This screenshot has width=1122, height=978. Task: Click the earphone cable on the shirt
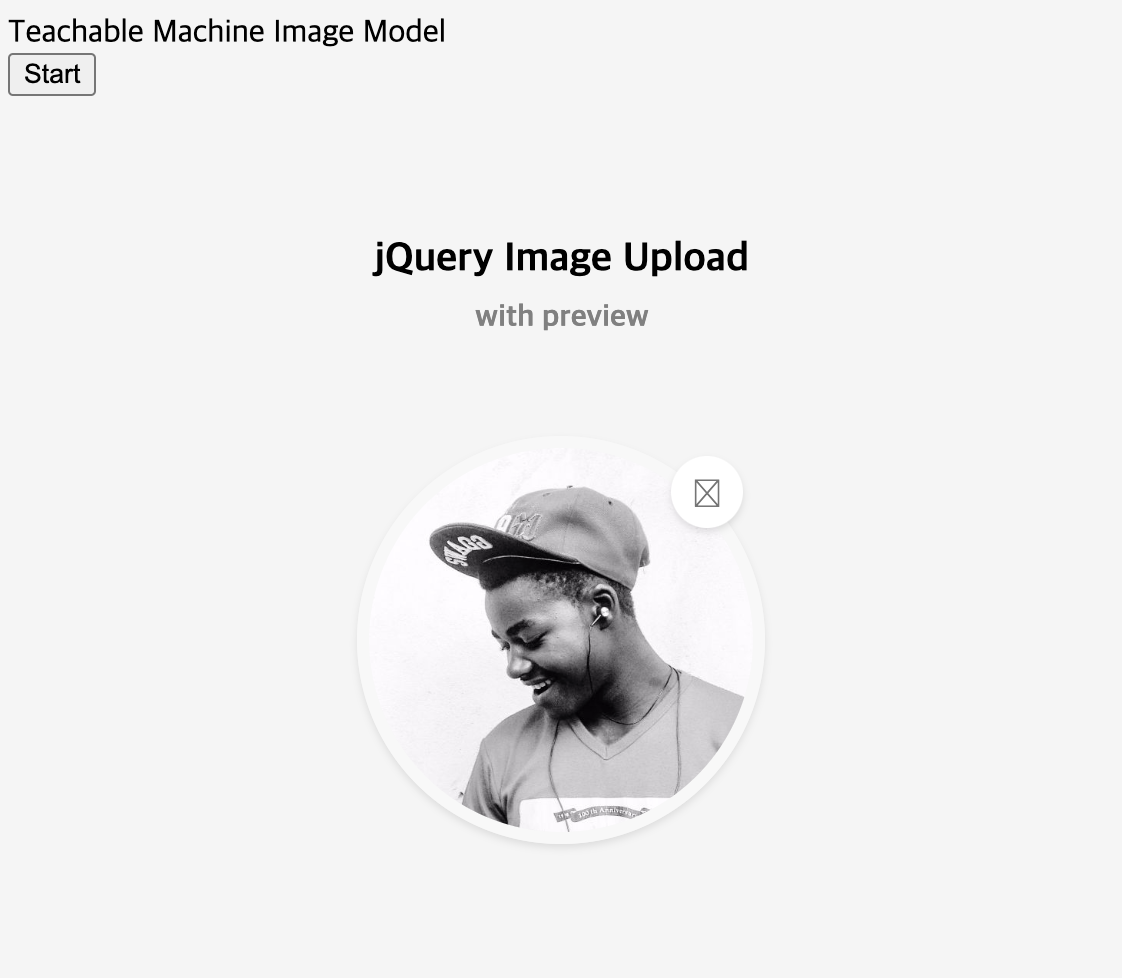[x=557, y=773]
